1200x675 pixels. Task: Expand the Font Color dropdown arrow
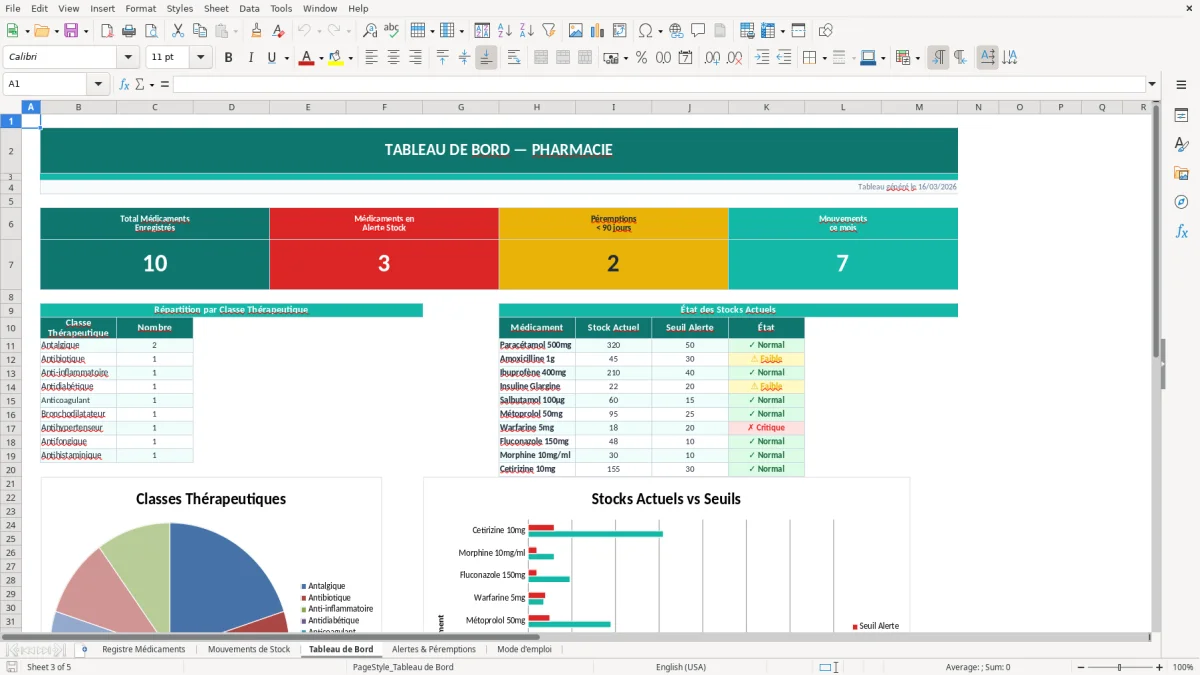coord(320,58)
